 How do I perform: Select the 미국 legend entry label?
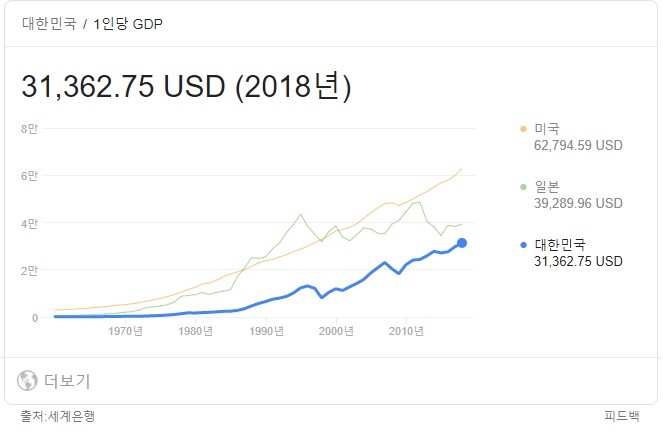(x=547, y=128)
